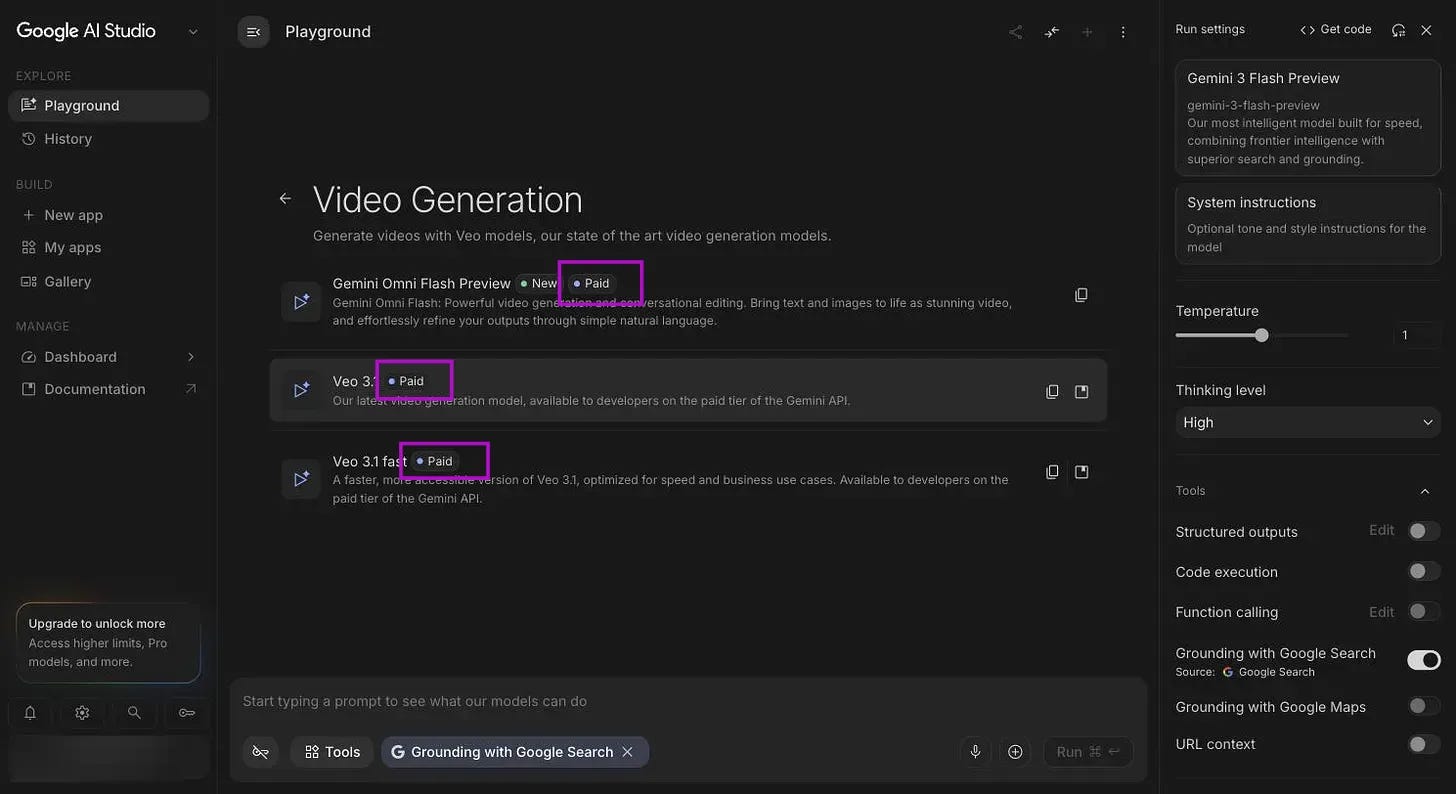Viewport: 1456px width, 794px height.
Task: Click the reset settings icon beside Get code
Action: pyautogui.click(x=1398, y=30)
